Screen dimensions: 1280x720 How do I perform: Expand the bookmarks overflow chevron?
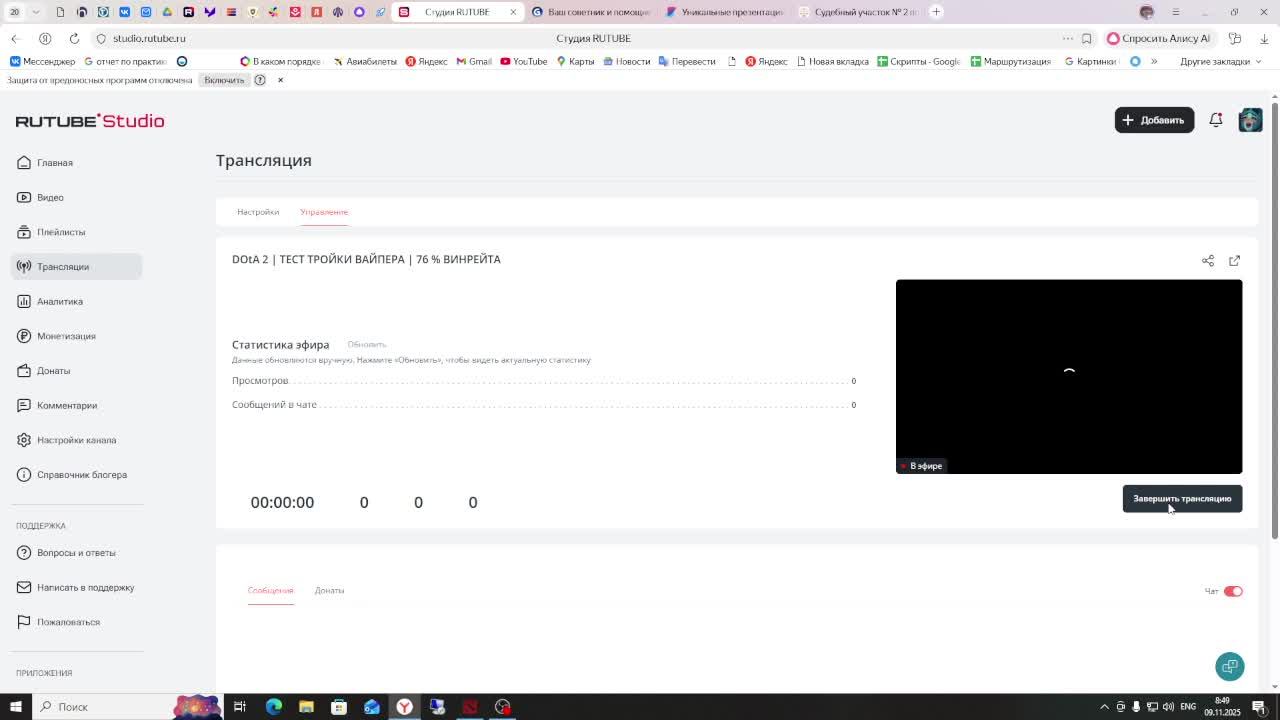(1154, 62)
